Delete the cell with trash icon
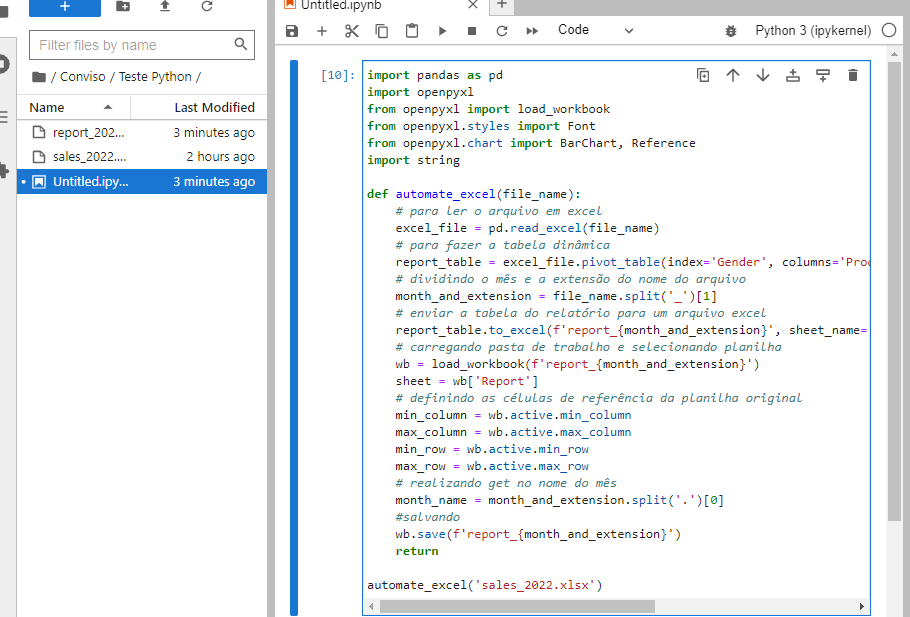The width and height of the screenshot is (910, 617). coord(853,75)
